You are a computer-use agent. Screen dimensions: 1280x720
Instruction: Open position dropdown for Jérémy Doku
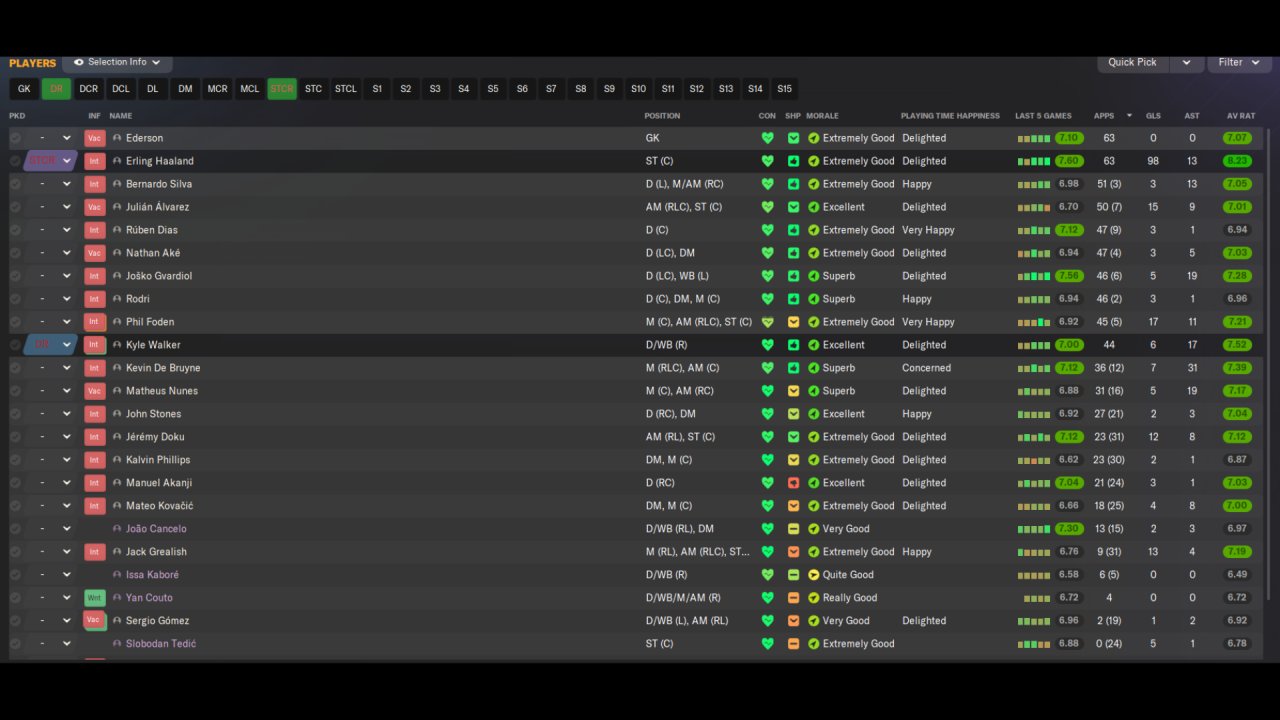(67, 437)
